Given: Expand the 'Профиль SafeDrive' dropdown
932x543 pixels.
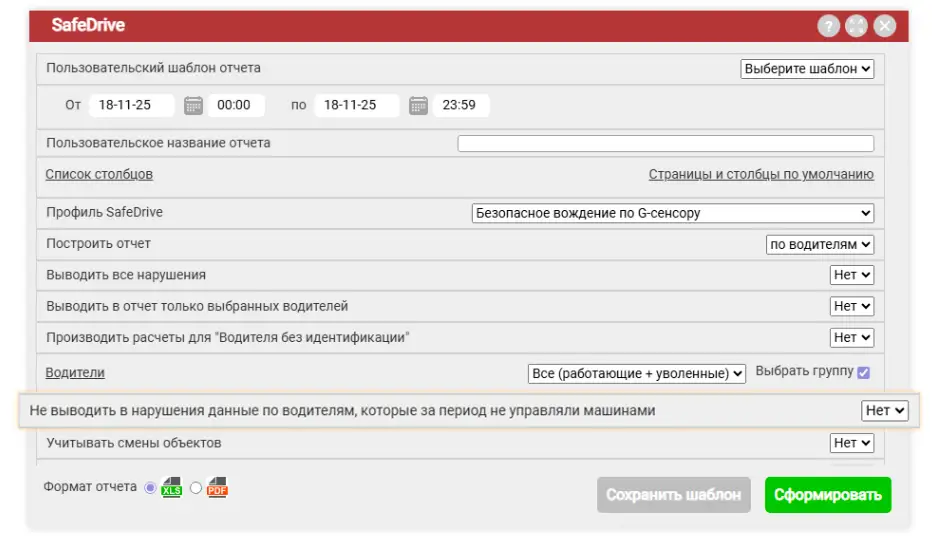Looking at the screenshot, I should coord(672,213).
